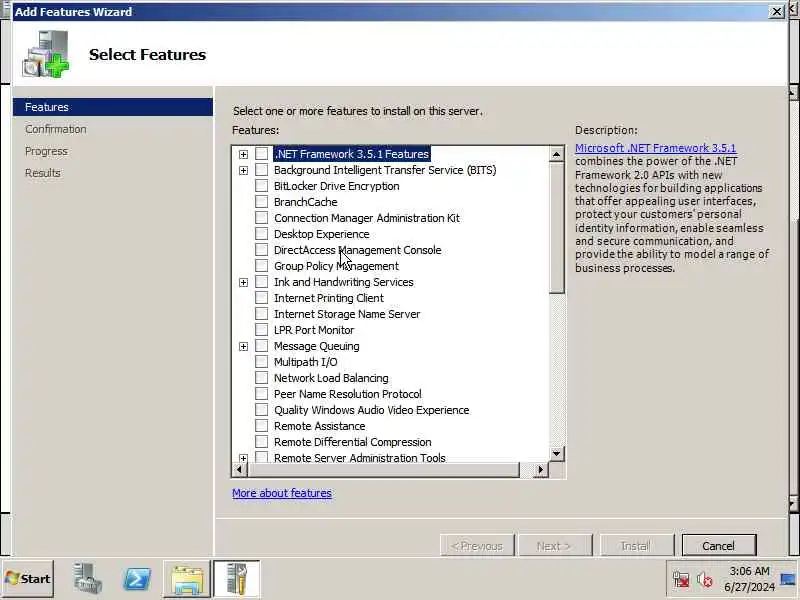This screenshot has width=800, height=600.
Task: Expand the .NET Framework 3.5.1 Features node
Action: pyautogui.click(x=243, y=154)
